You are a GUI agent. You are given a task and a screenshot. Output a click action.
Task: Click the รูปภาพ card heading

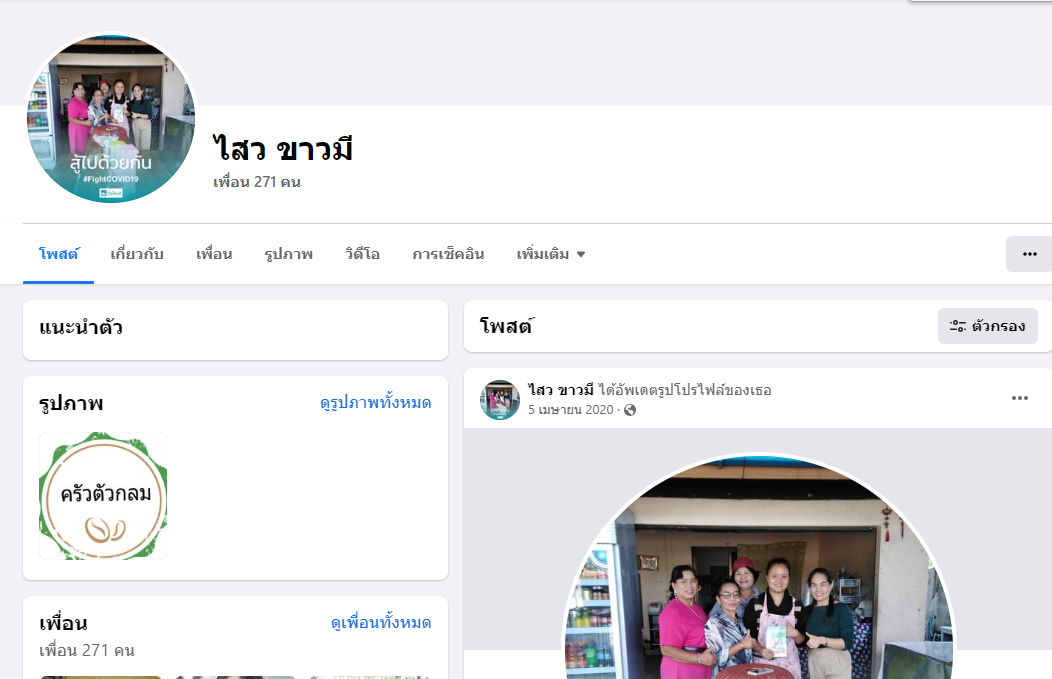click(71, 403)
